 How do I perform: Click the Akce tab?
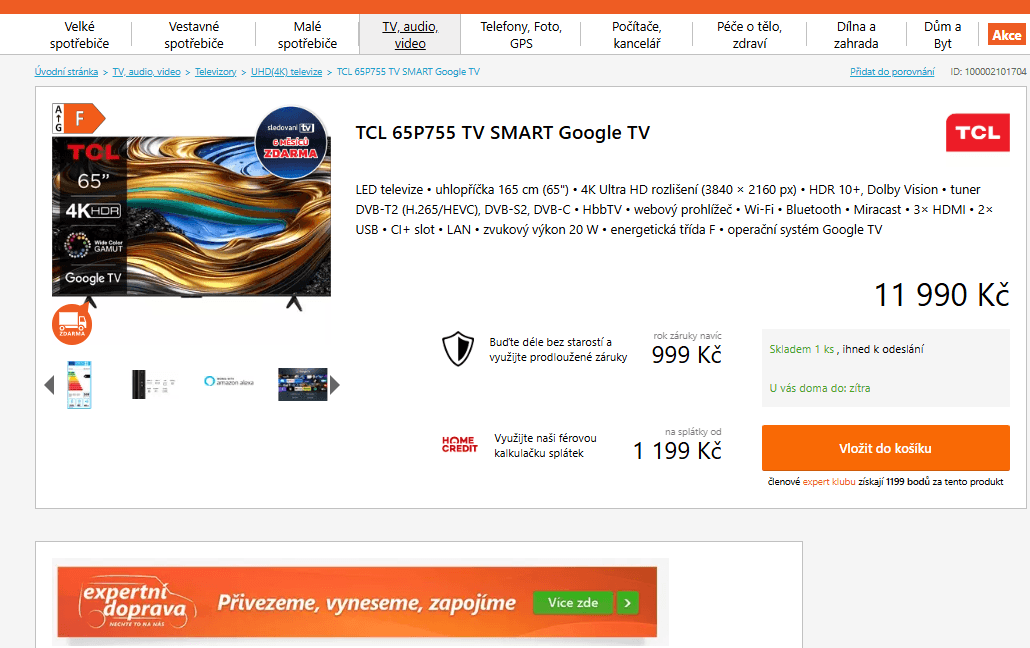[x=1006, y=35]
